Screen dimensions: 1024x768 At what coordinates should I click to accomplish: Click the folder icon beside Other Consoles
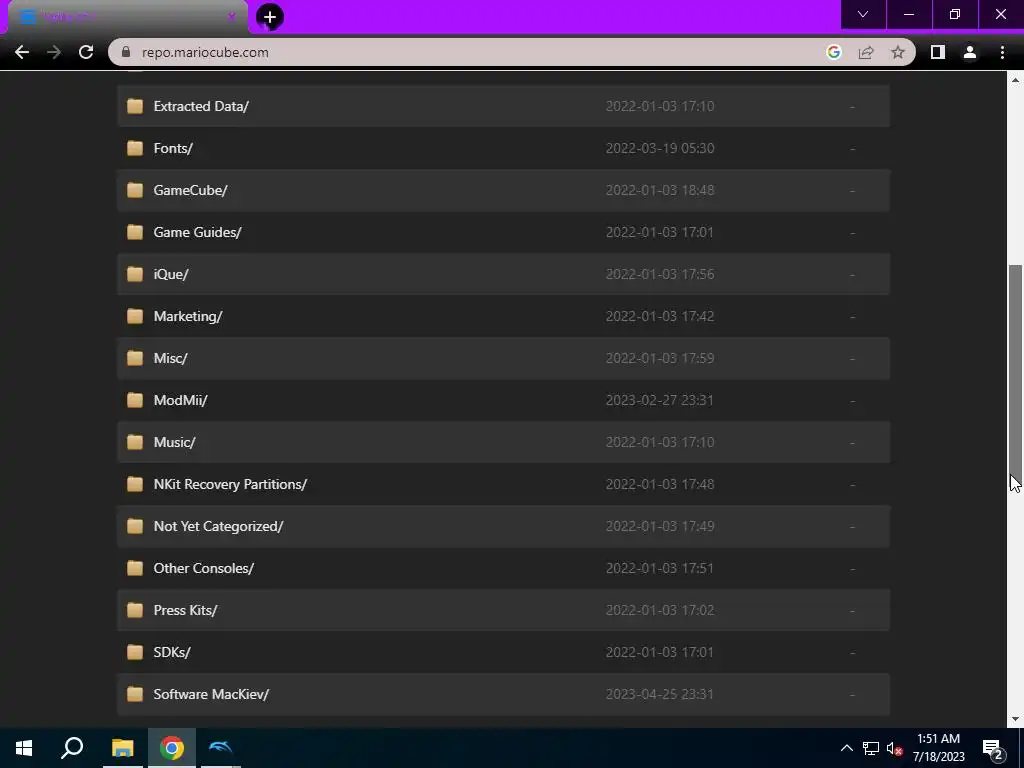point(135,568)
